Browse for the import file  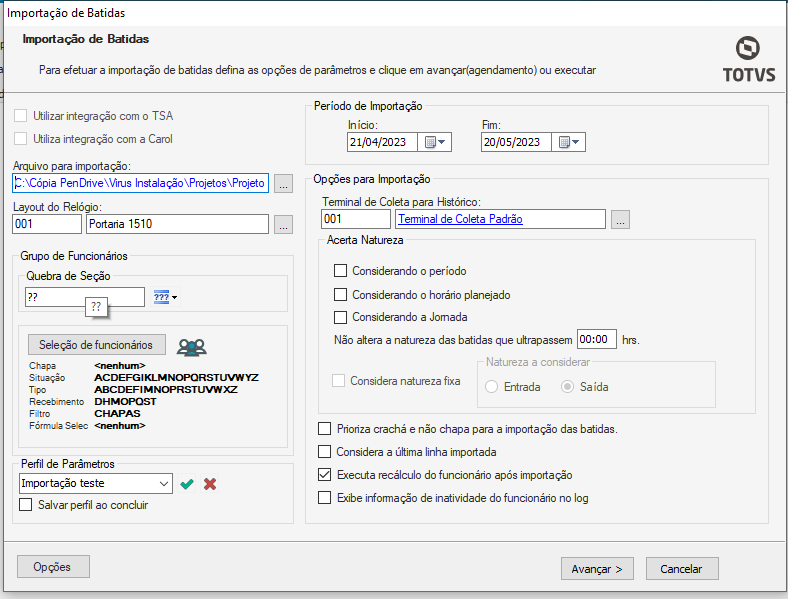click(x=283, y=184)
